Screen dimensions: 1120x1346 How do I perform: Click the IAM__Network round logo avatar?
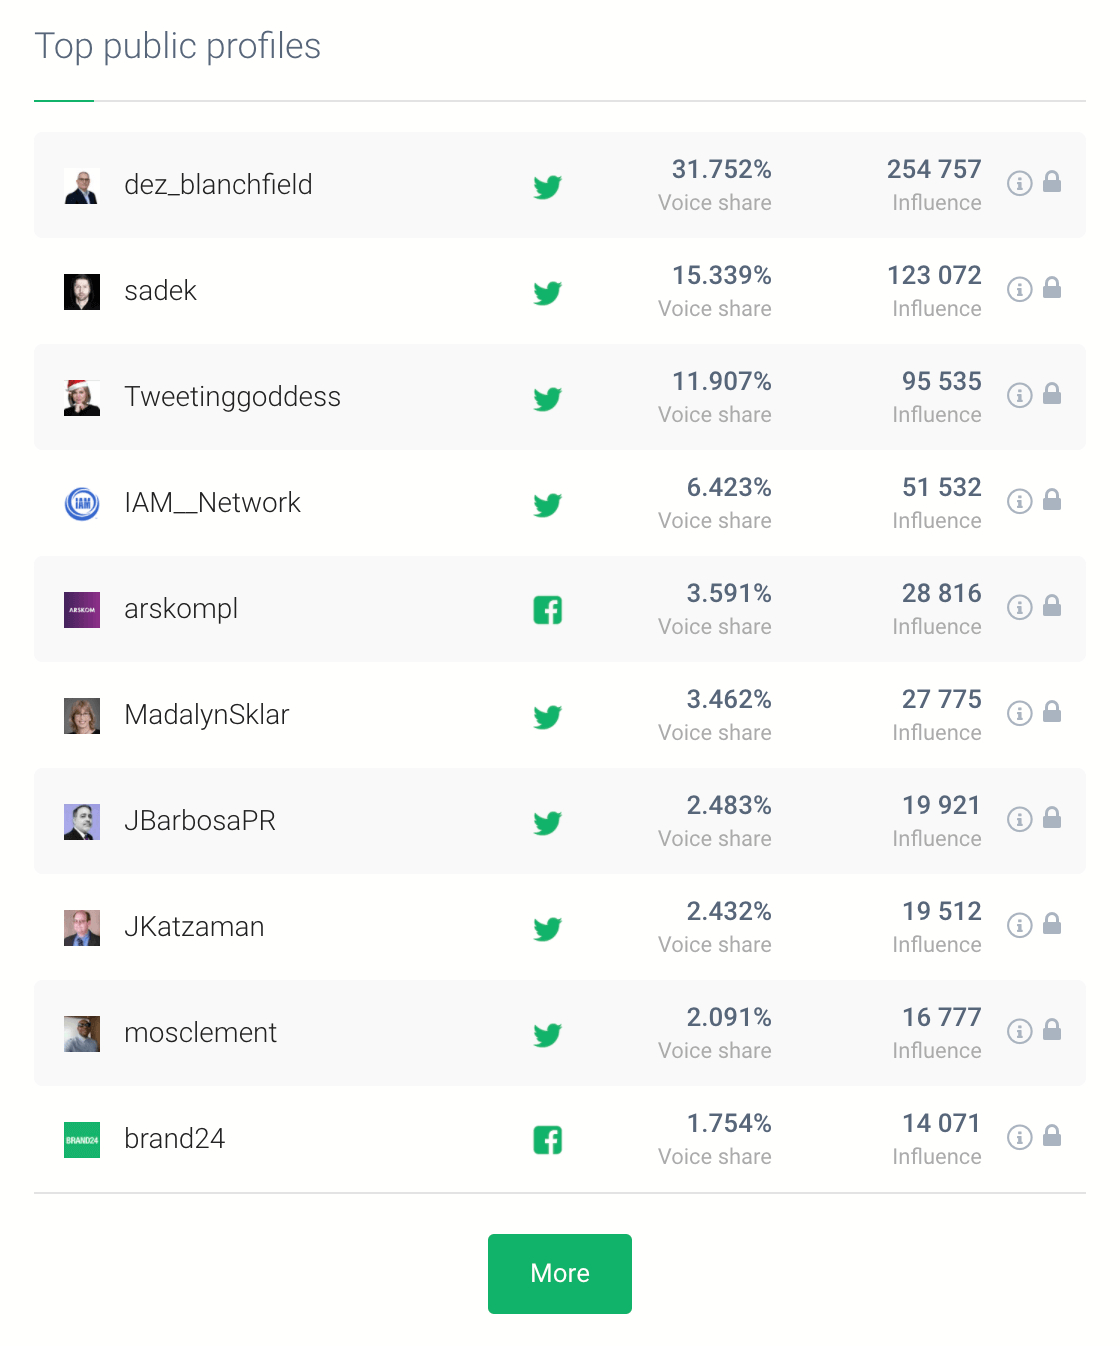tap(82, 504)
